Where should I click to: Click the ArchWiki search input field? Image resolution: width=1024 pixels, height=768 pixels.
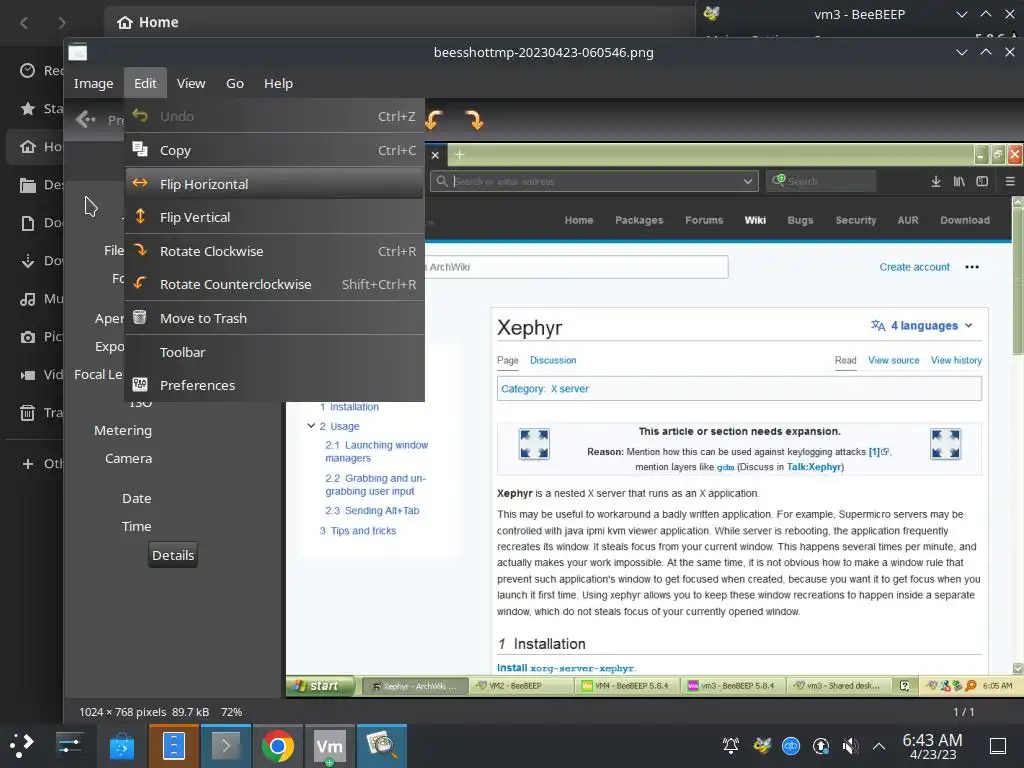click(577, 266)
